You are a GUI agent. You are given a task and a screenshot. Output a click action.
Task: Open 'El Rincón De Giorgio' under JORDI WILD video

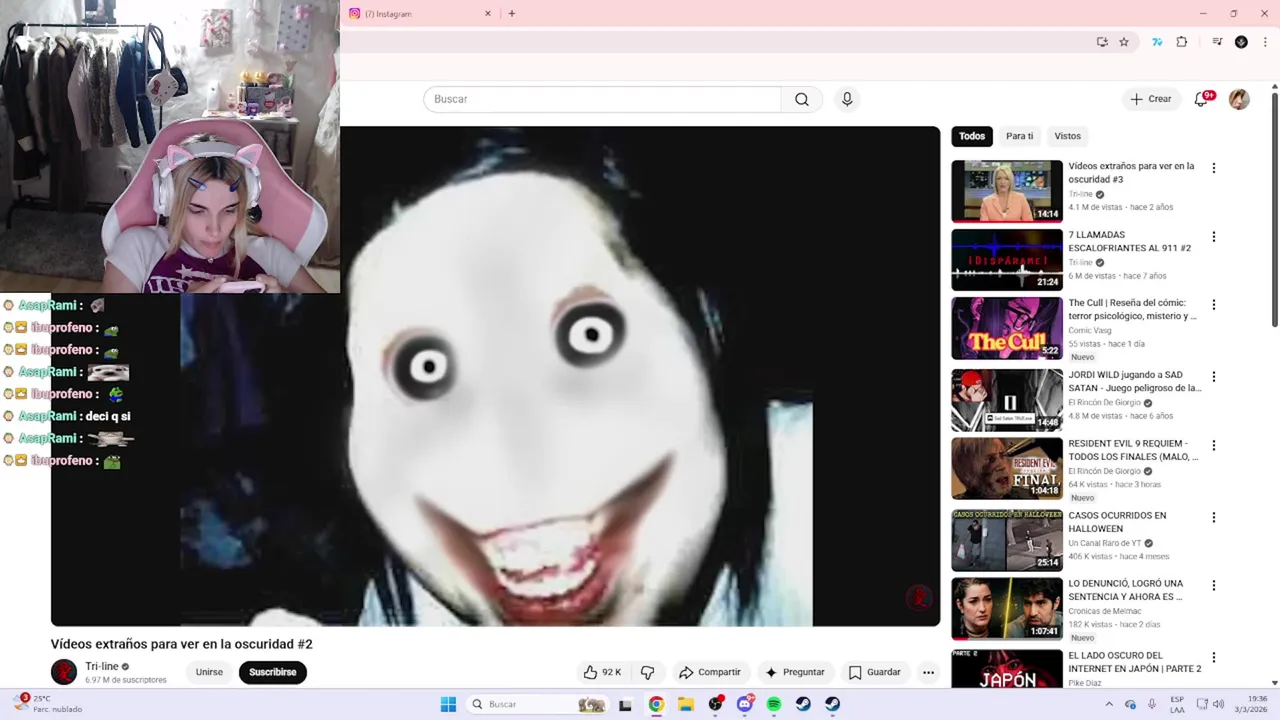point(1104,402)
